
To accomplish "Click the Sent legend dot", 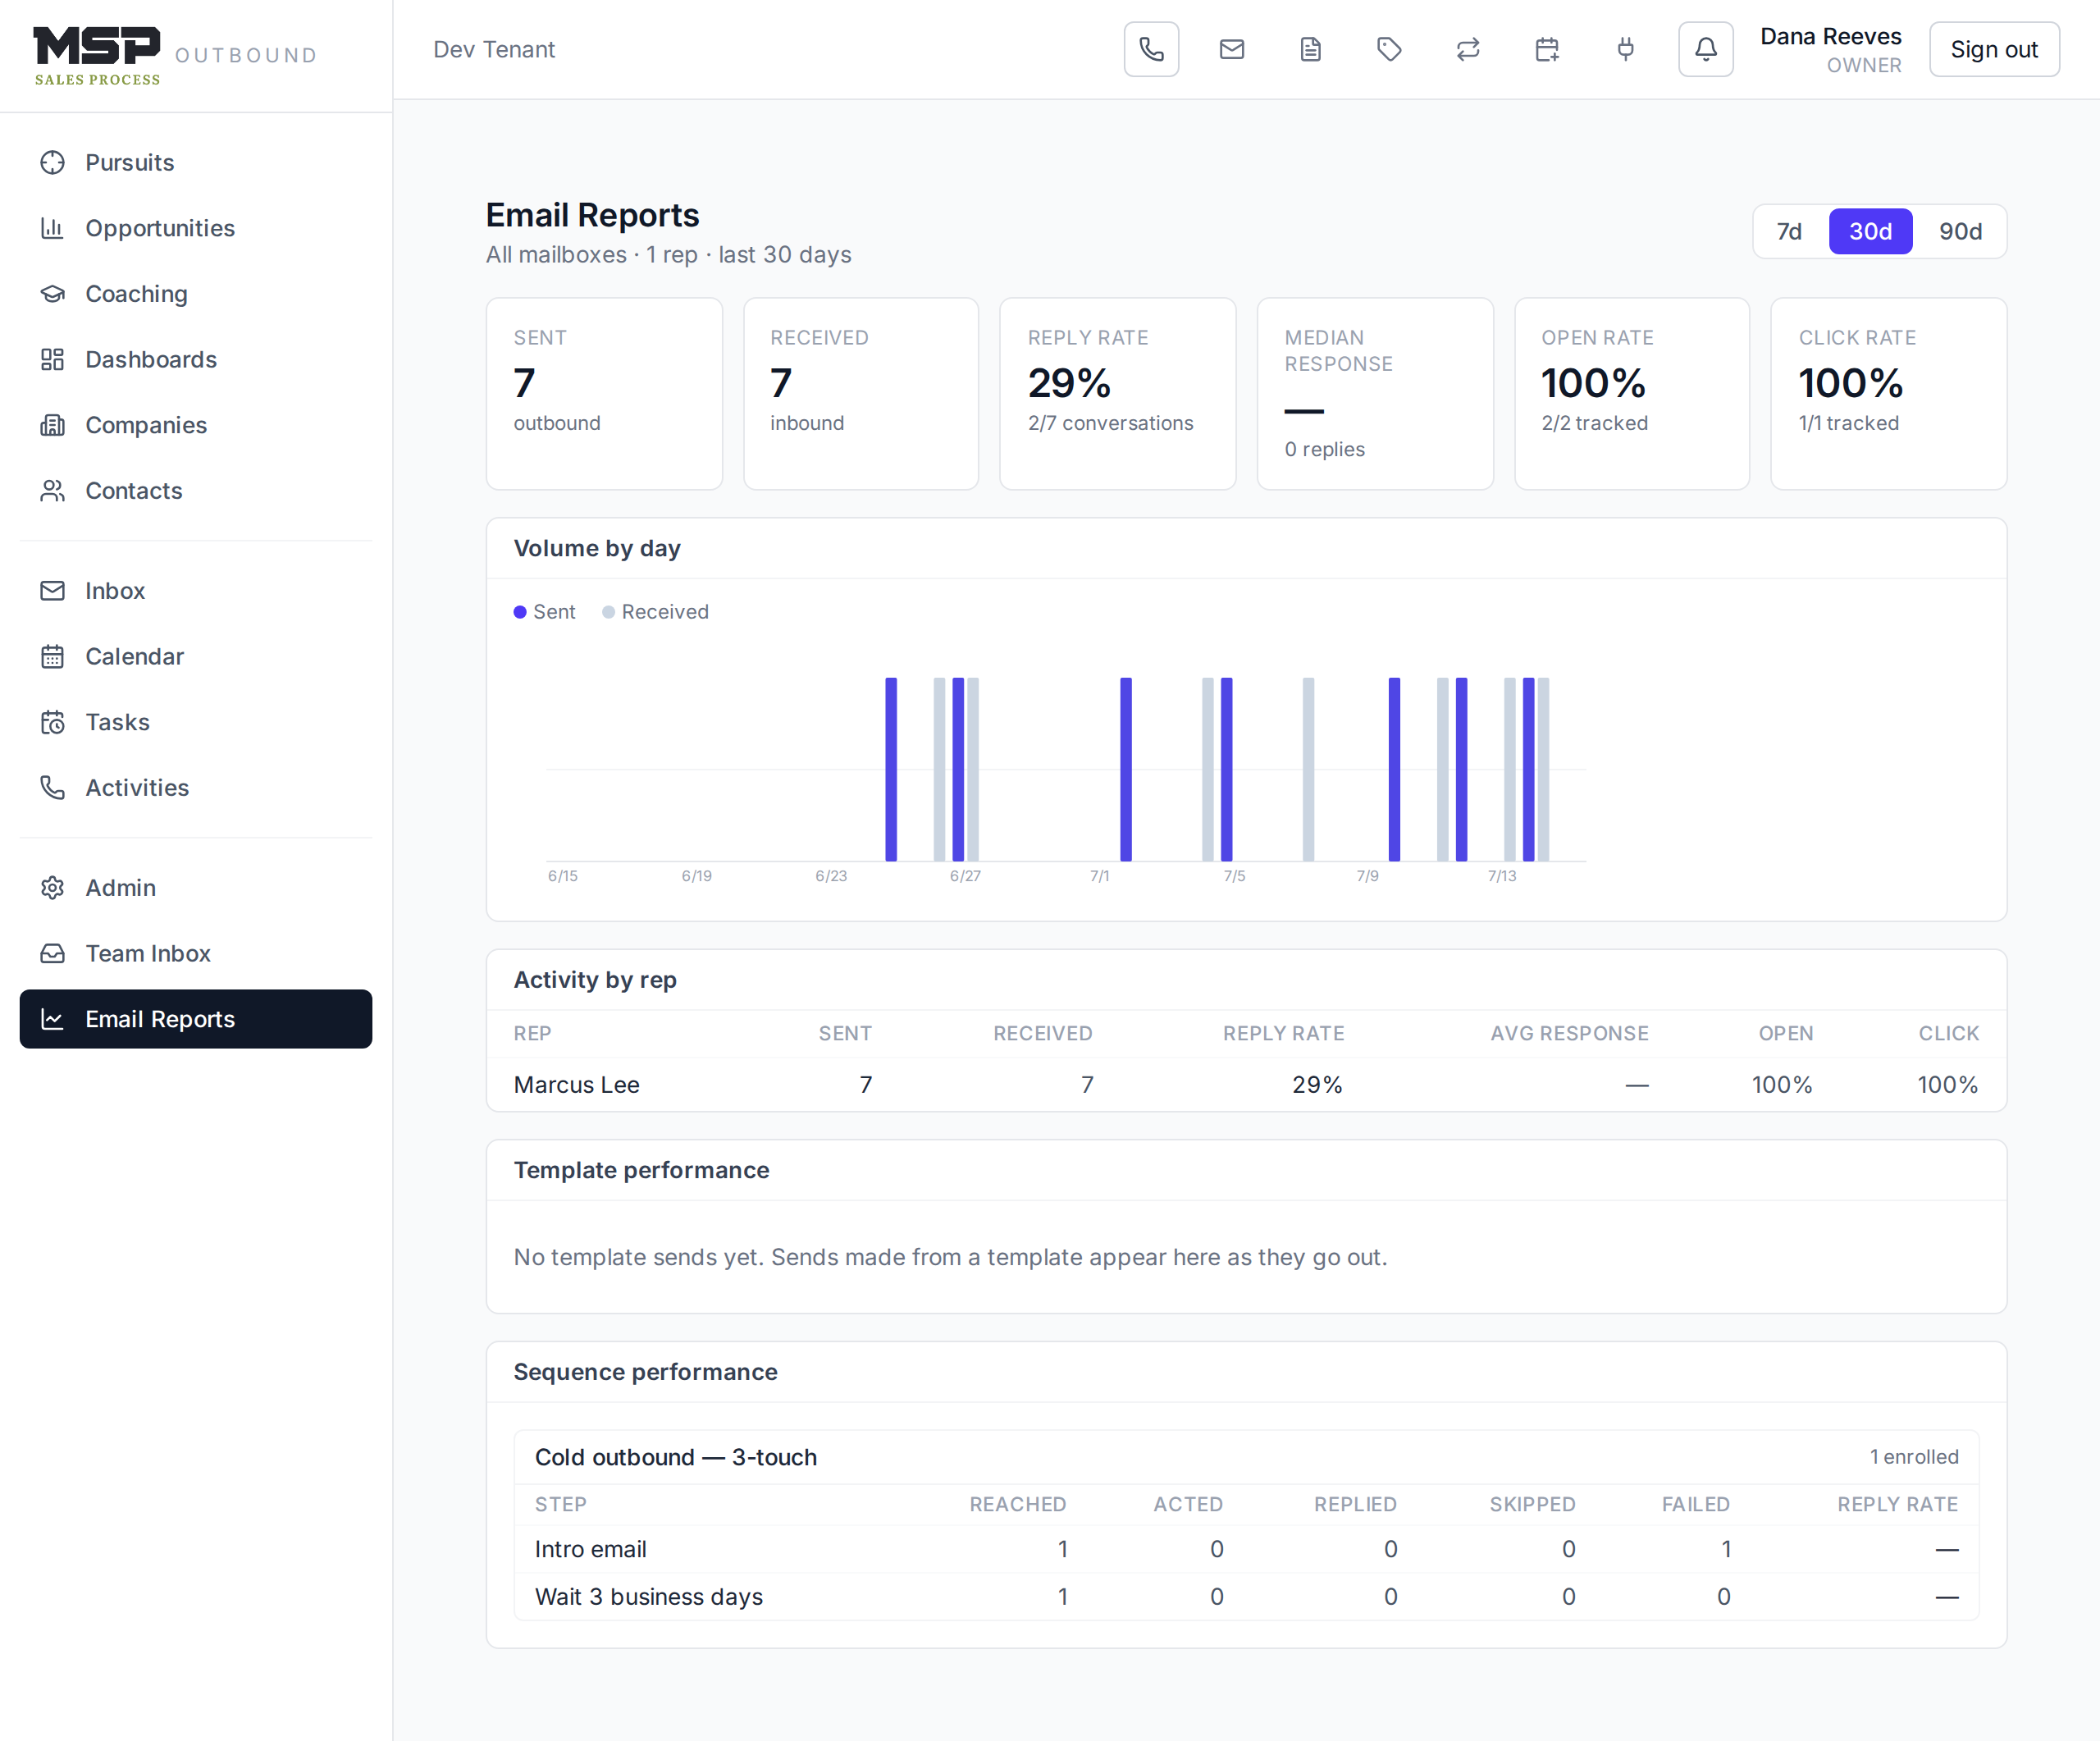I will coord(520,612).
